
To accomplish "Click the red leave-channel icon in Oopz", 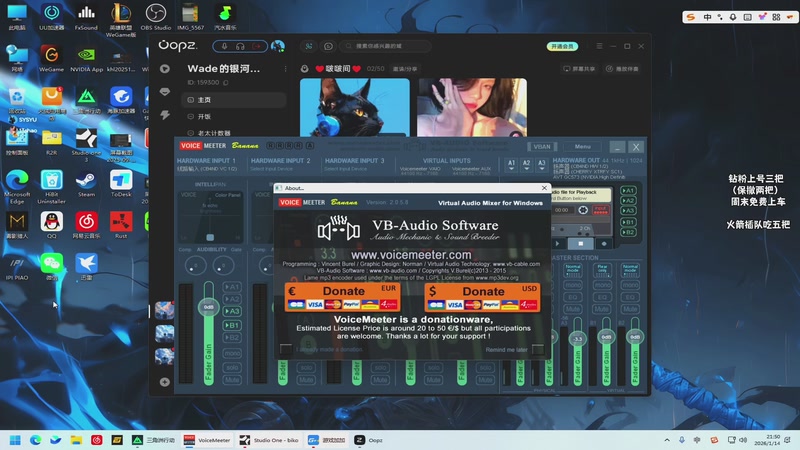I will tap(256, 46).
